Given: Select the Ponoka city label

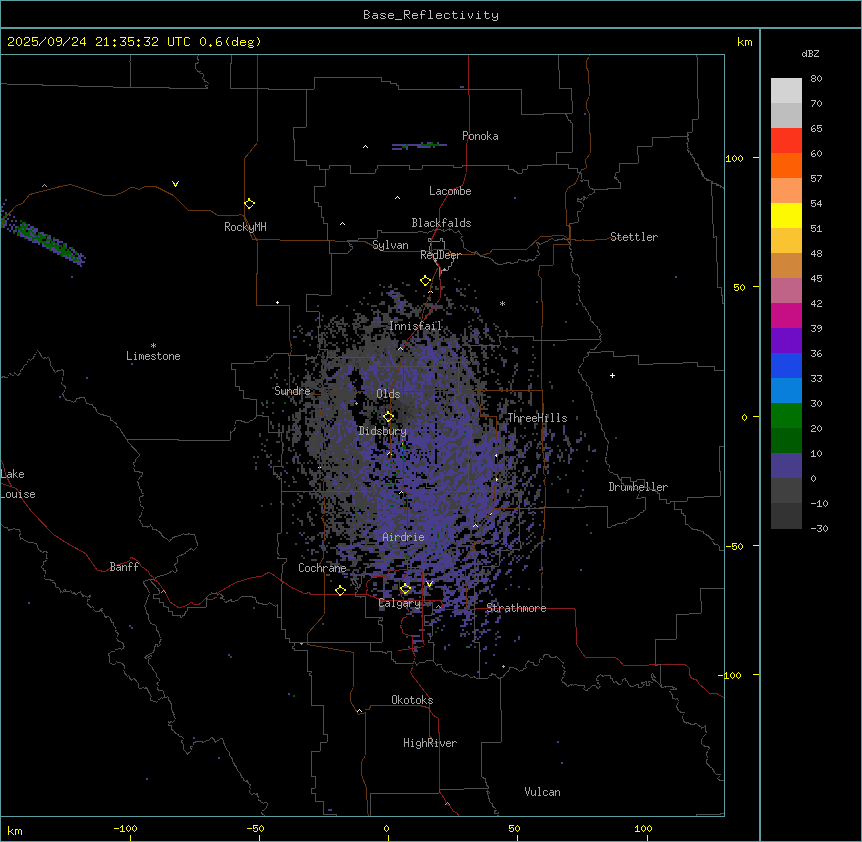Looking at the screenshot, I should tap(480, 136).
